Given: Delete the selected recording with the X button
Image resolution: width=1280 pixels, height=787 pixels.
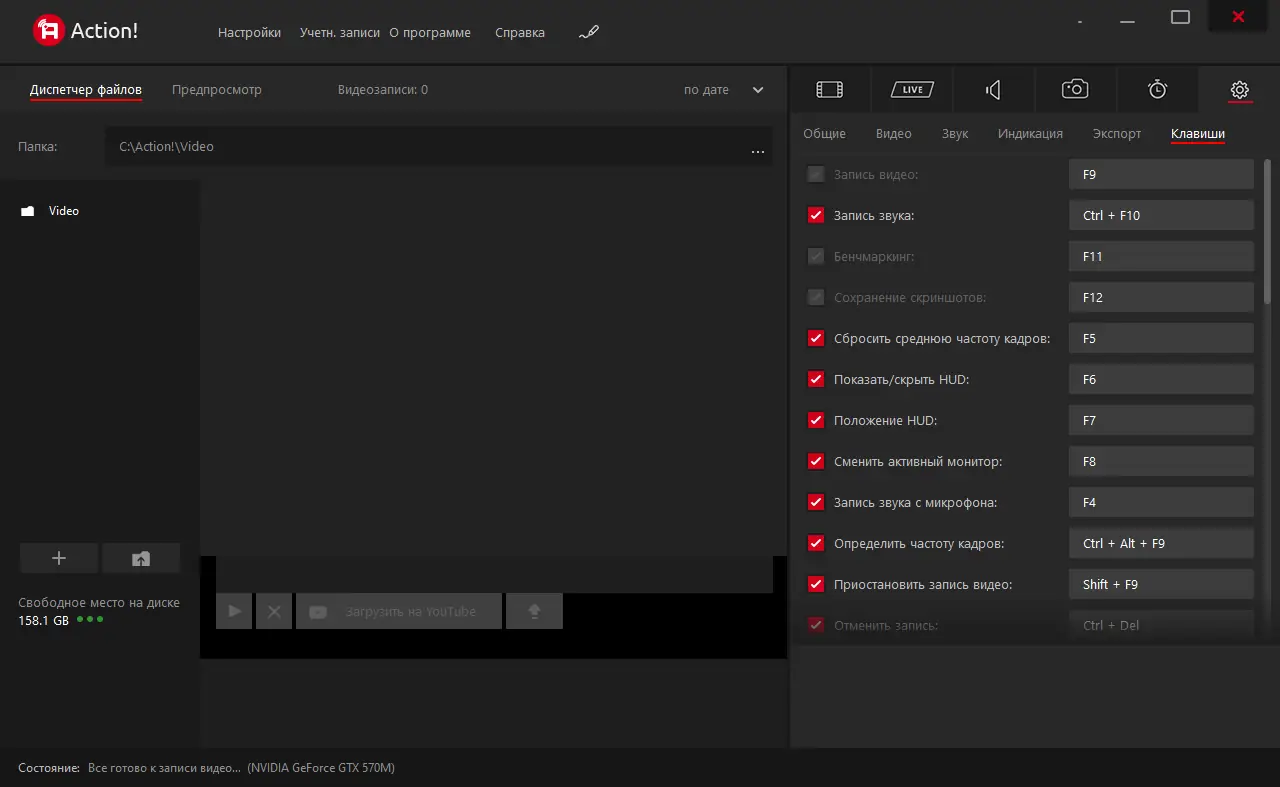Looking at the screenshot, I should [x=274, y=611].
